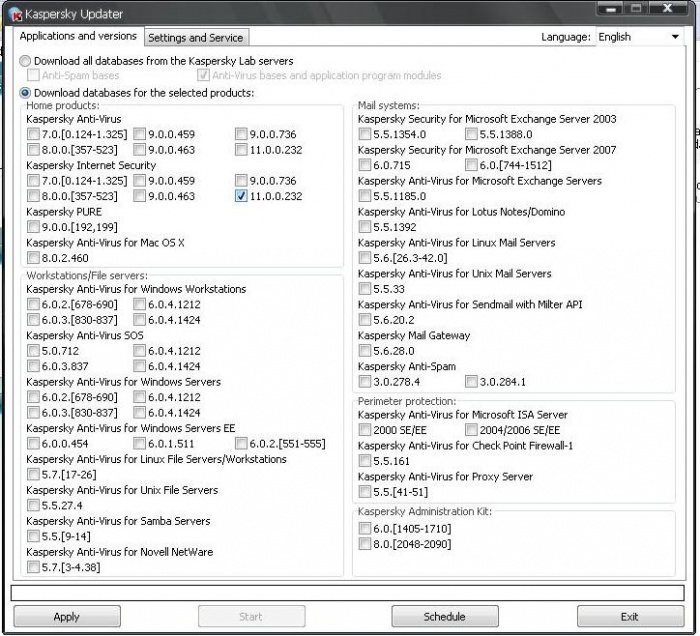Check Windows Servers 6.0.3.[830-837]
Image resolution: width=700 pixels, height=636 pixels.
(33, 412)
